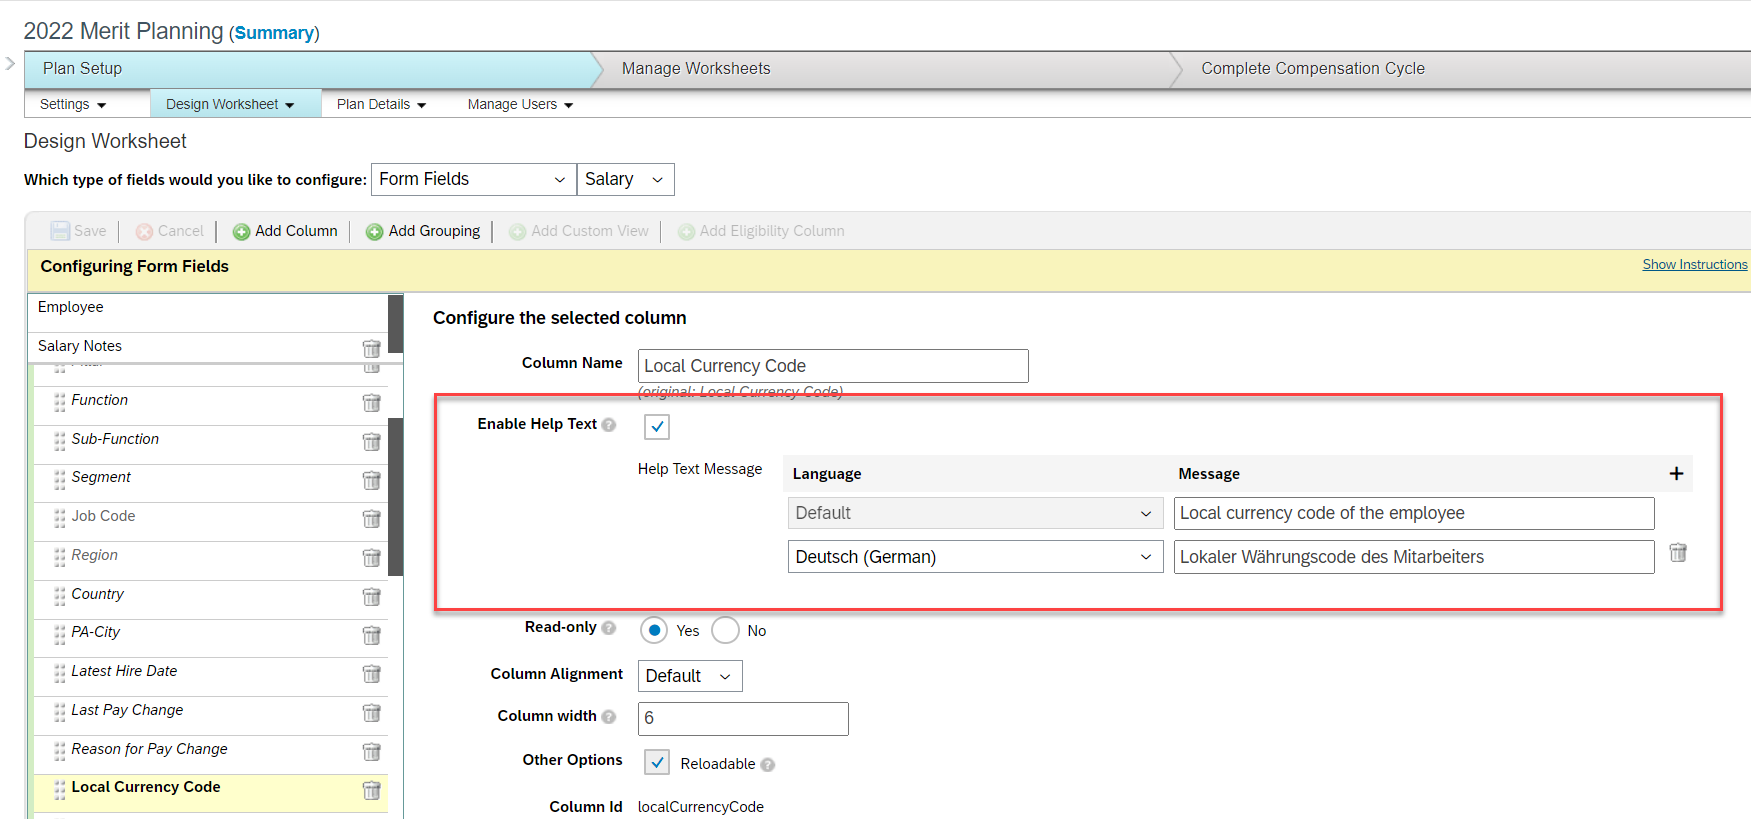Click drag handle for Job Code column
The width and height of the screenshot is (1751, 819).
(x=60, y=518)
